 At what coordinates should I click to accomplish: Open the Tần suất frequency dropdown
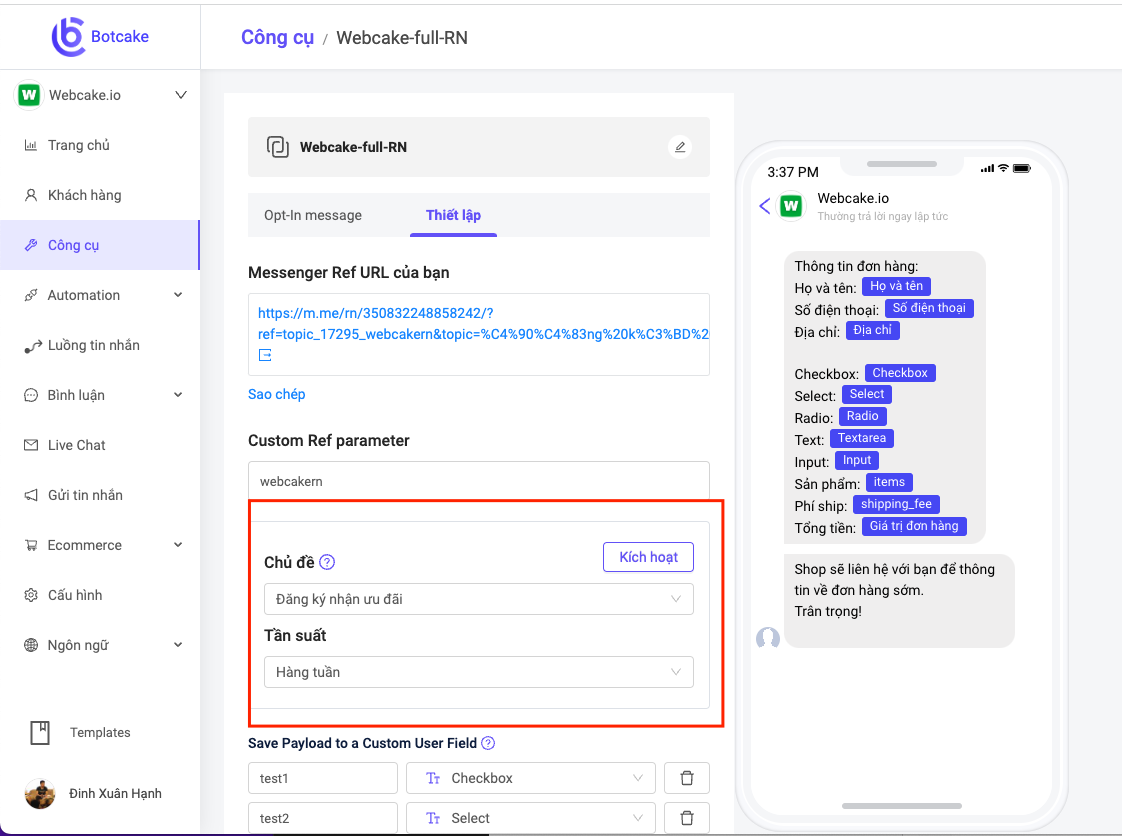[x=478, y=672]
